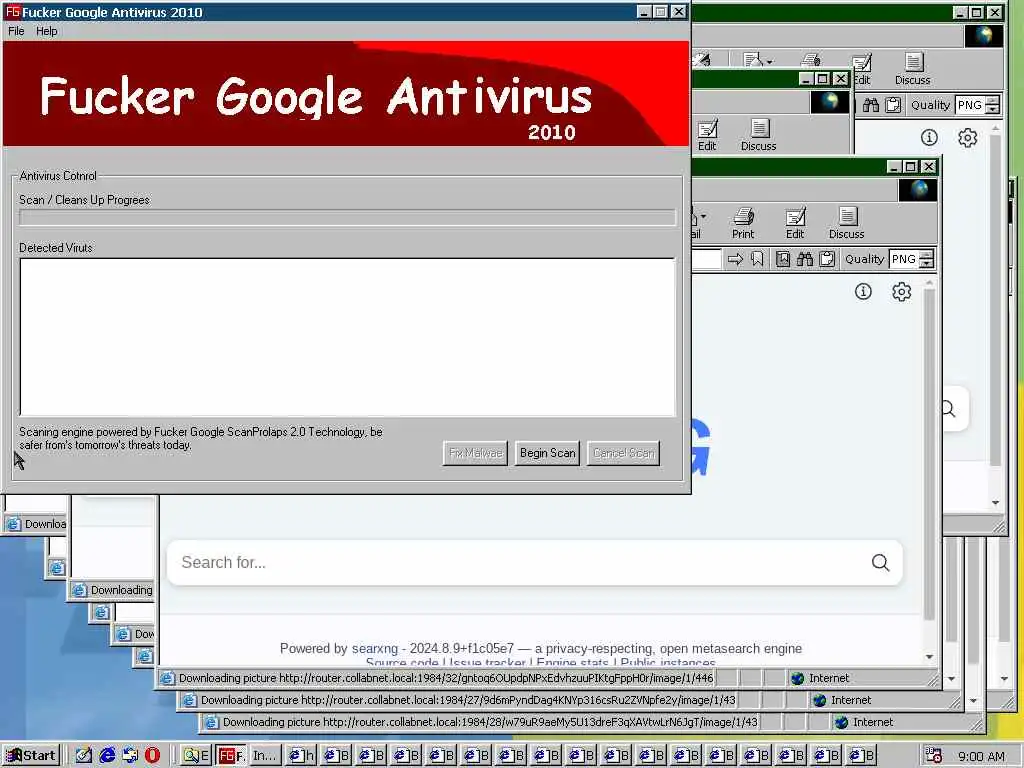Click the magnifier icon in the Search for... box
Viewport: 1024px width, 768px height.
click(x=880, y=562)
